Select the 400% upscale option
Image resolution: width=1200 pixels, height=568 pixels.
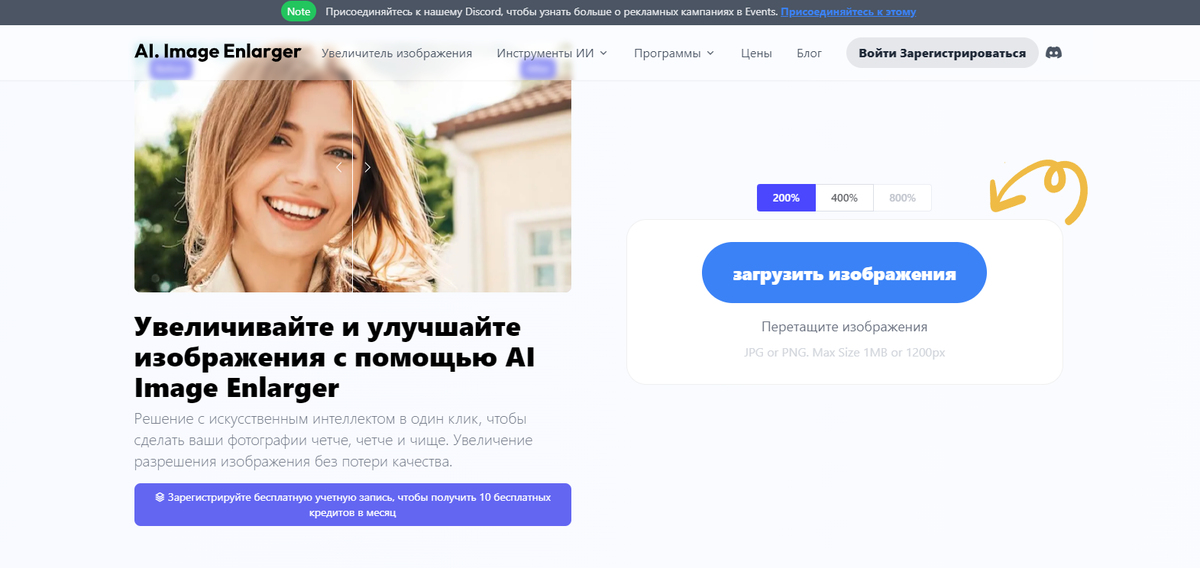click(x=844, y=198)
